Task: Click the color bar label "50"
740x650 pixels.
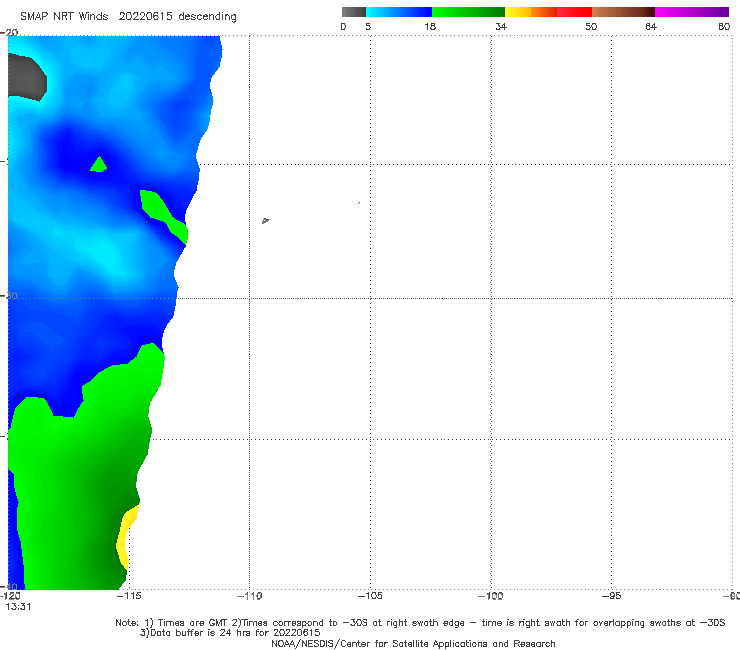Action: pyautogui.click(x=591, y=26)
